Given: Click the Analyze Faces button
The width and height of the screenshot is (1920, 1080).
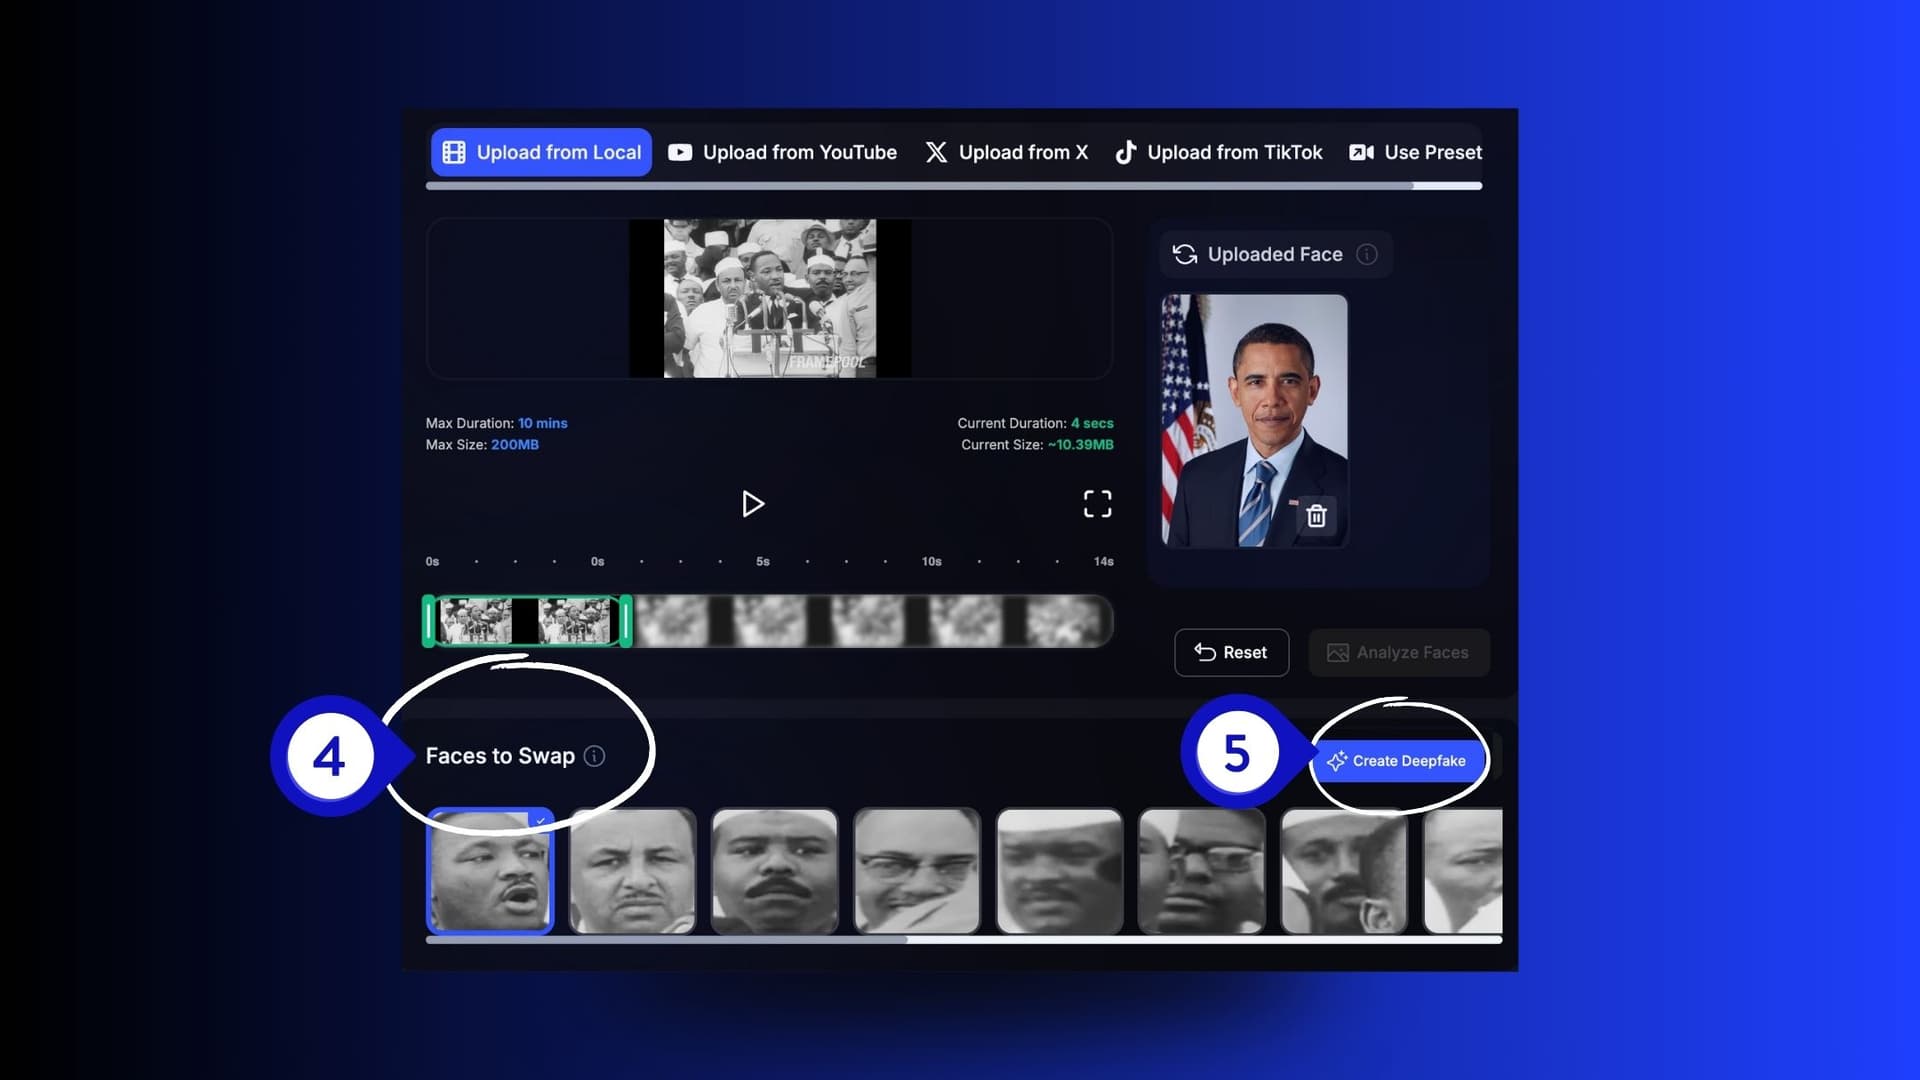Looking at the screenshot, I should tap(1399, 652).
